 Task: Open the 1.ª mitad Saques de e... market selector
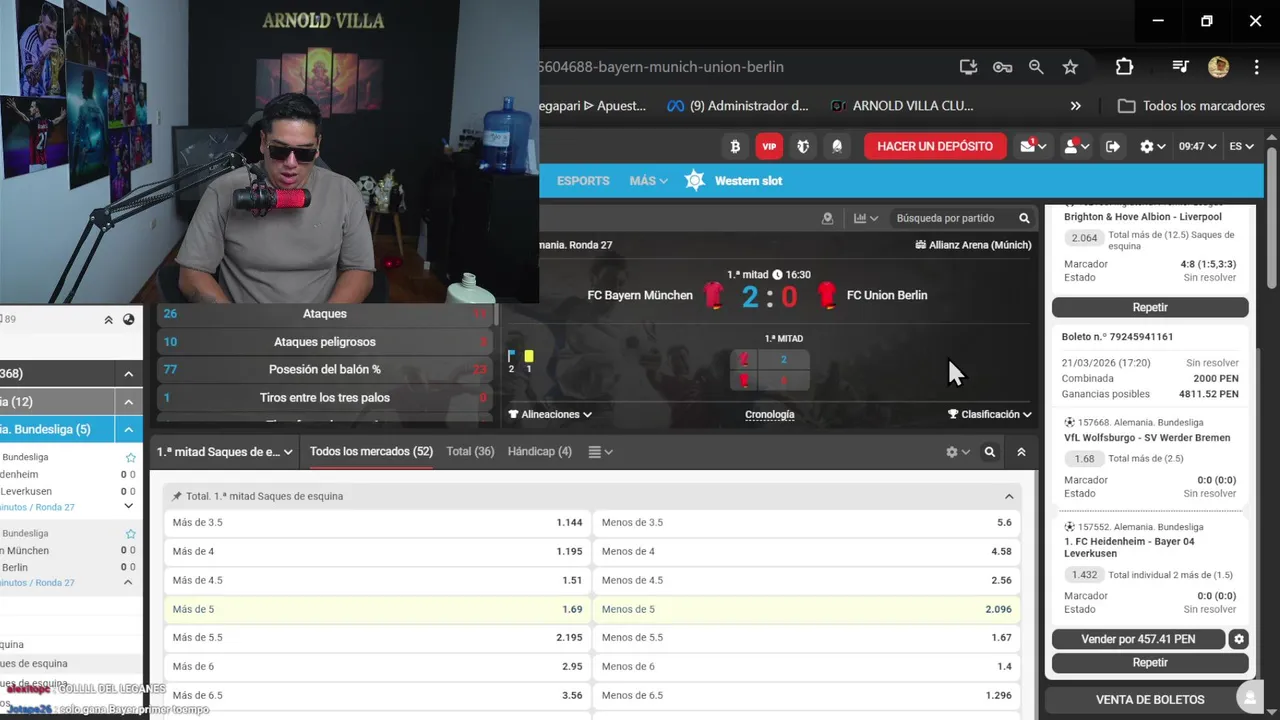225,452
